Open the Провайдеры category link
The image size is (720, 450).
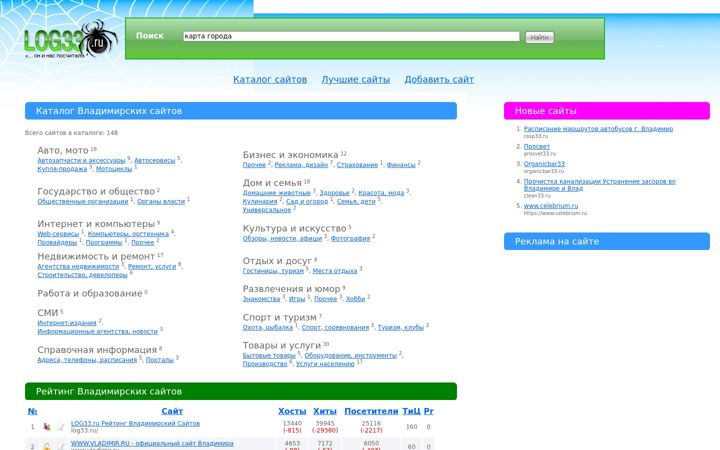click(x=57, y=242)
